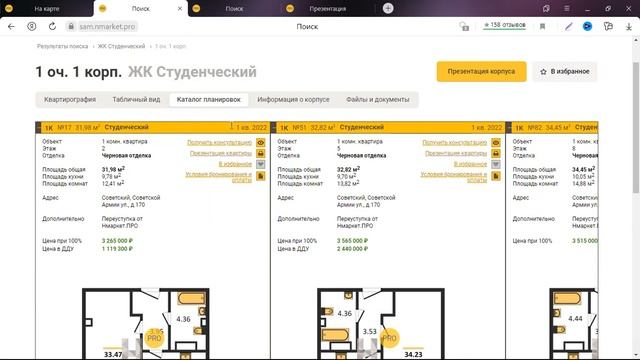Viewport: 640px width, 360px height.
Task: Click price 3 265 000 ₽ on №17
Action: coord(117,241)
